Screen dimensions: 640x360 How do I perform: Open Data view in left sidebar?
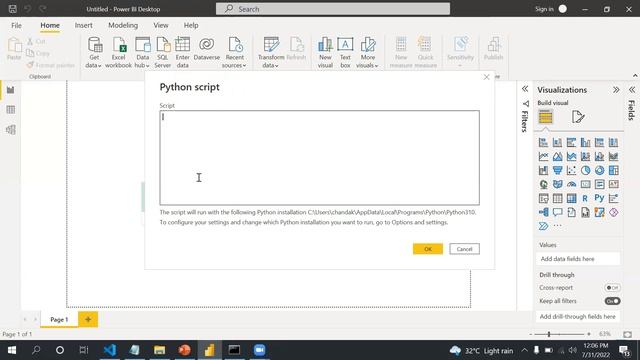pyautogui.click(x=11, y=109)
